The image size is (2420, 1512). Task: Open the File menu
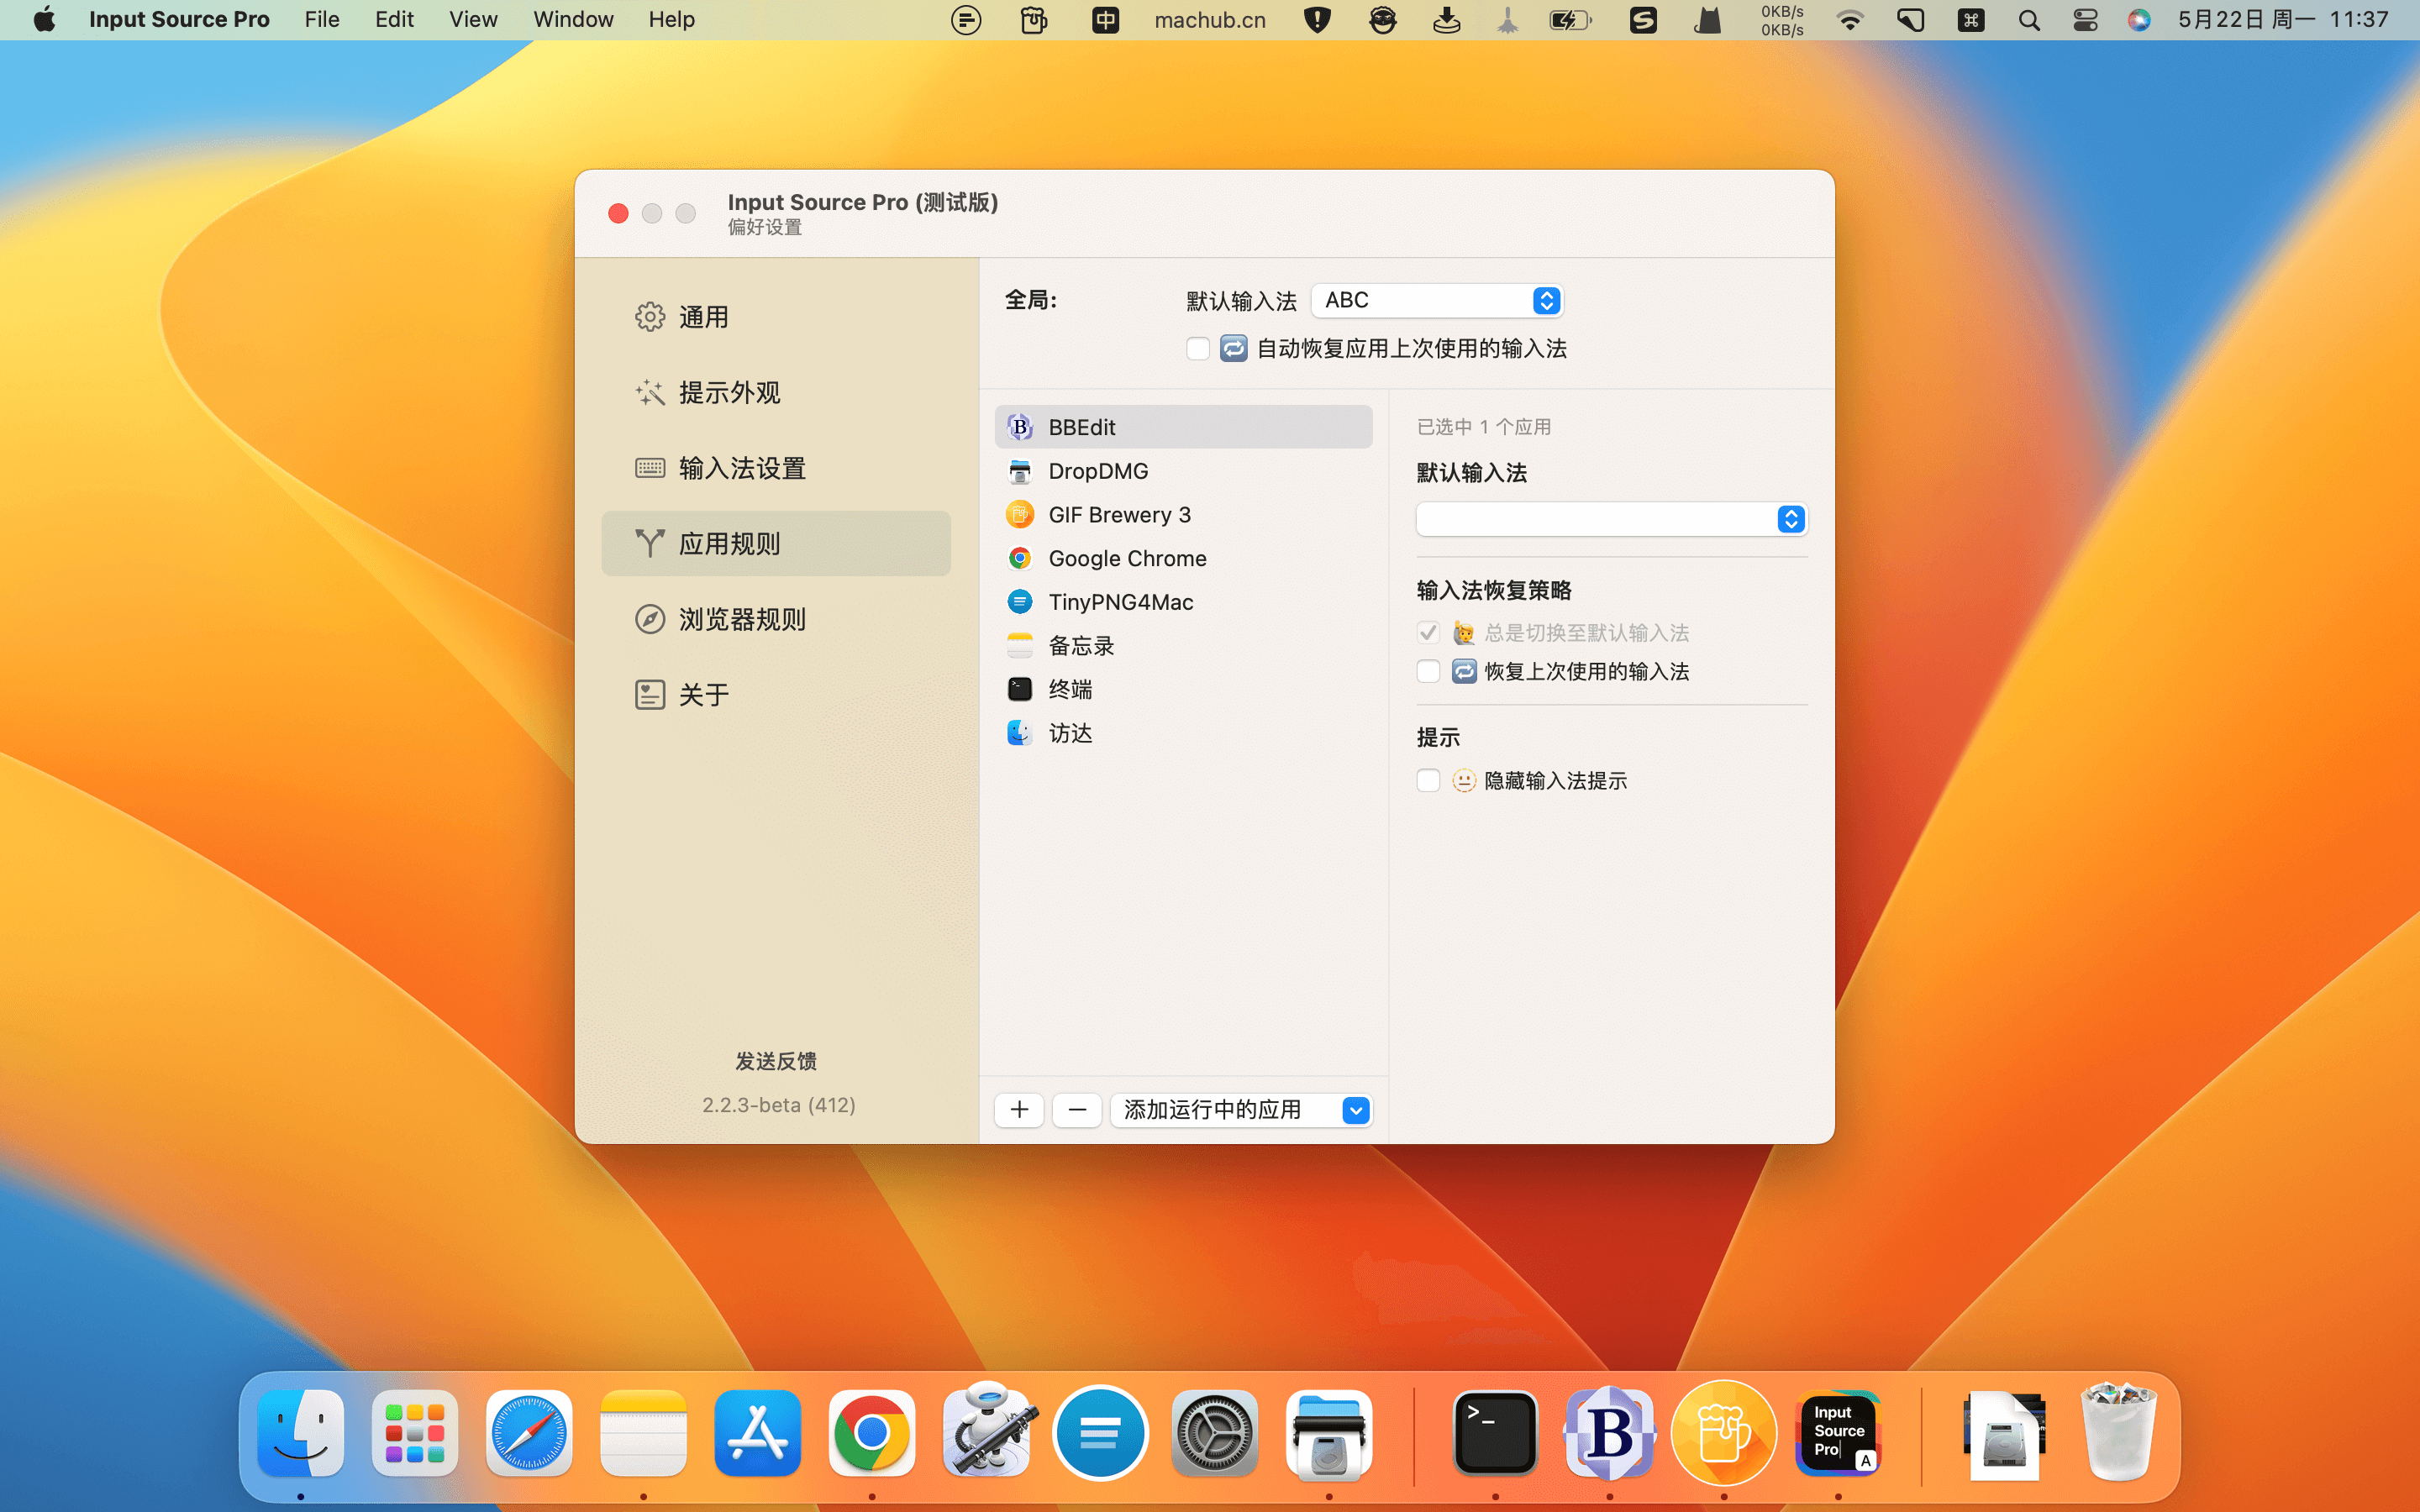pos(322,19)
